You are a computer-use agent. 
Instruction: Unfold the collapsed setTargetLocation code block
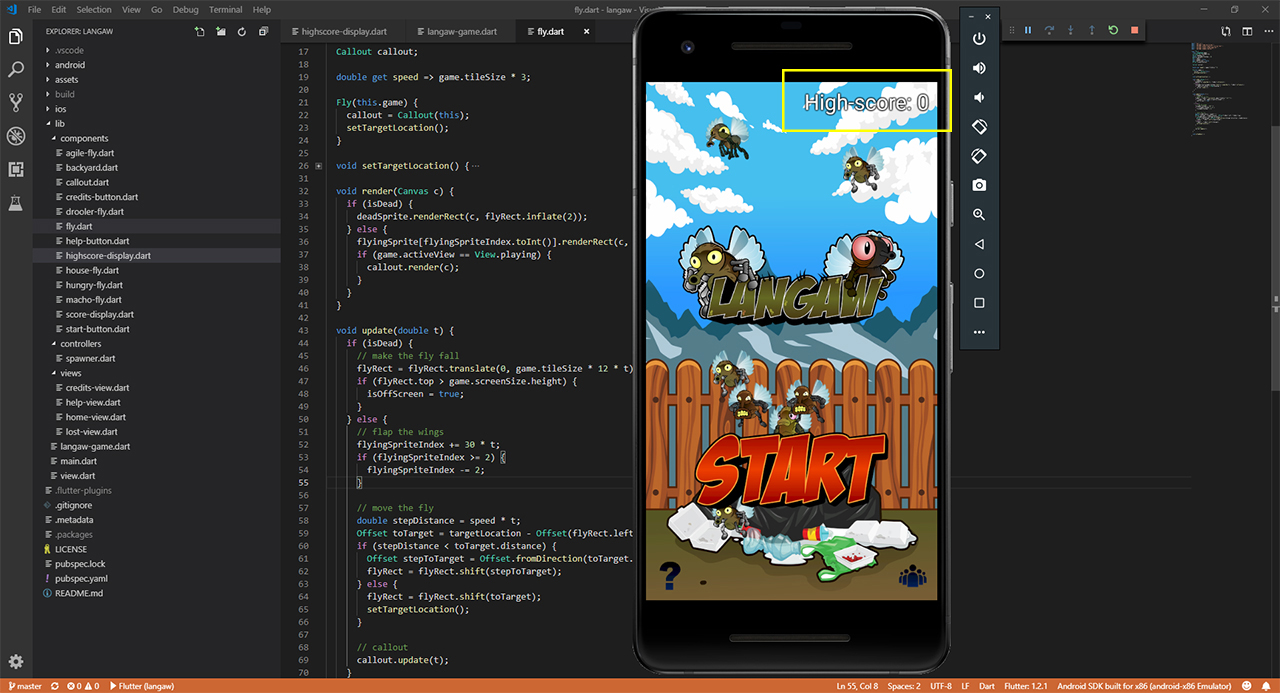click(318, 166)
